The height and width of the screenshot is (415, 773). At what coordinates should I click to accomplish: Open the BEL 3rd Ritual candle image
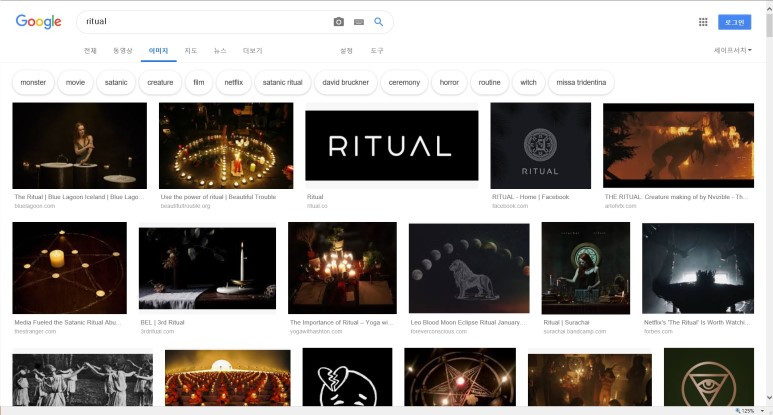coord(208,268)
